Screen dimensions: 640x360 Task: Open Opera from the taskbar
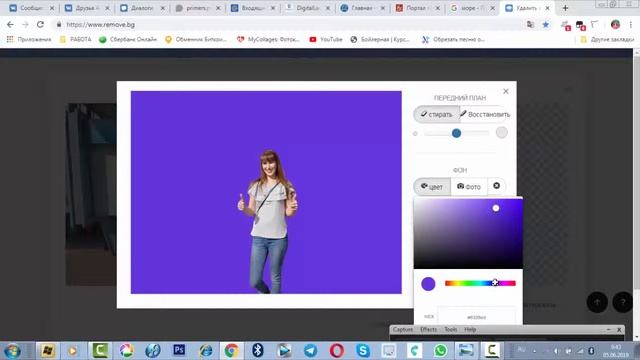point(336,350)
